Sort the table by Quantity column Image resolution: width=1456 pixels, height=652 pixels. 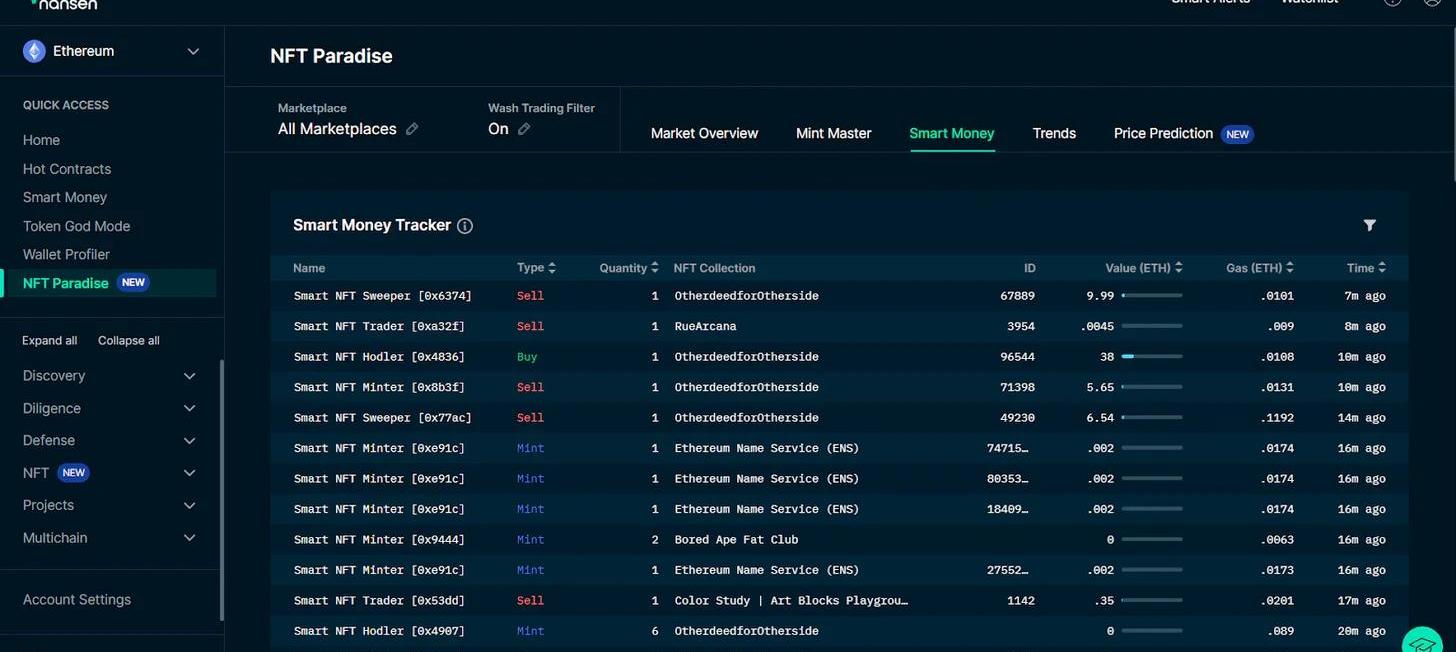[654, 268]
